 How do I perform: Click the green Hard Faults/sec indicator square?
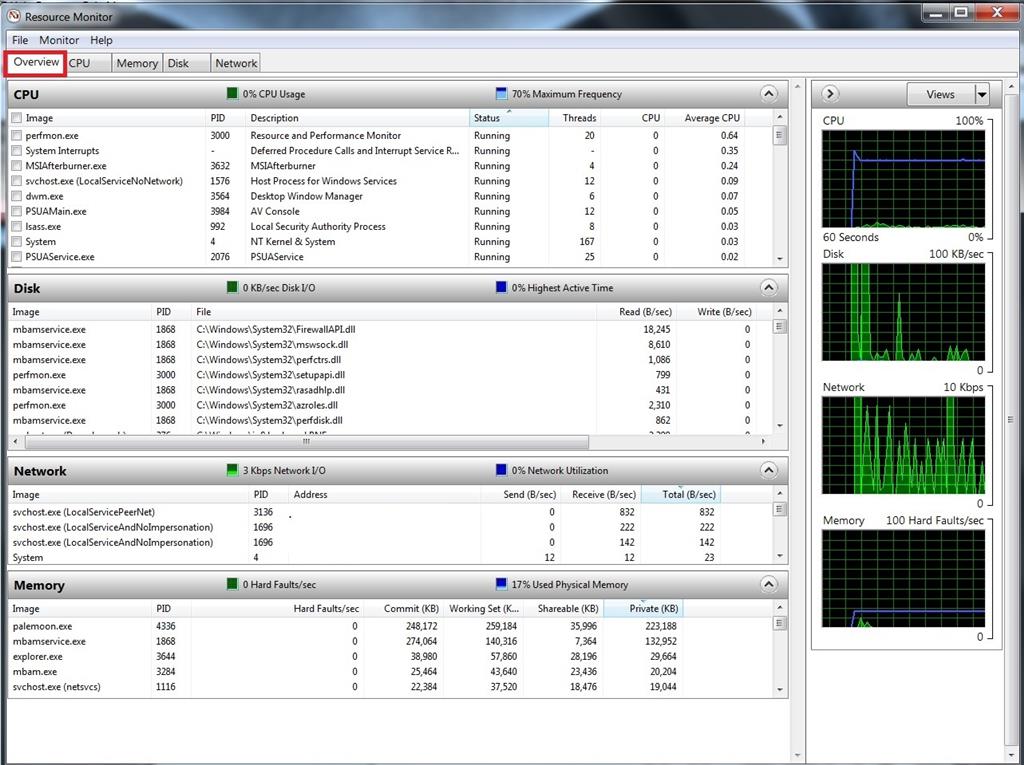[232, 584]
